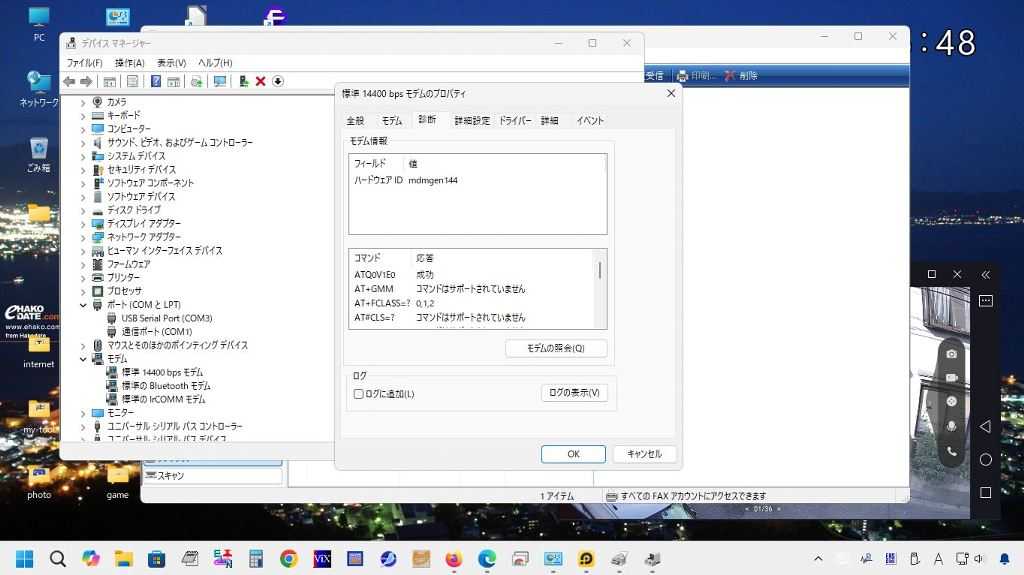This screenshot has height=575, width=1024.
Task: Click the green update driver toolbar icon
Action: point(244,82)
